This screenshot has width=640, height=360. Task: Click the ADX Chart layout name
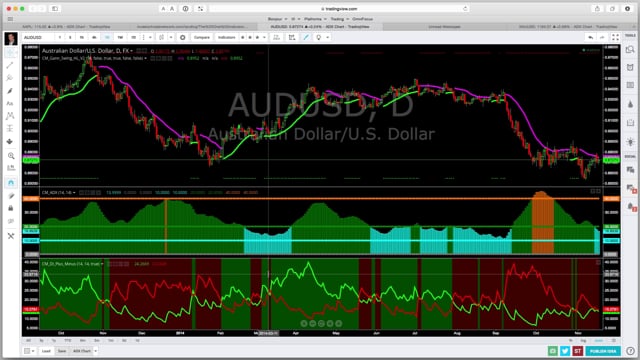(82, 351)
